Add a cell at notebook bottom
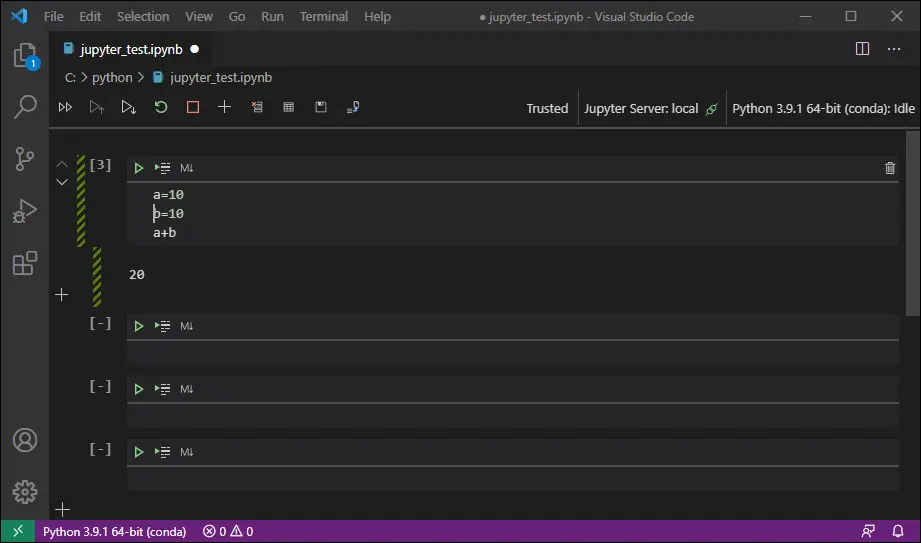Viewport: 921px width, 543px height. coord(62,510)
